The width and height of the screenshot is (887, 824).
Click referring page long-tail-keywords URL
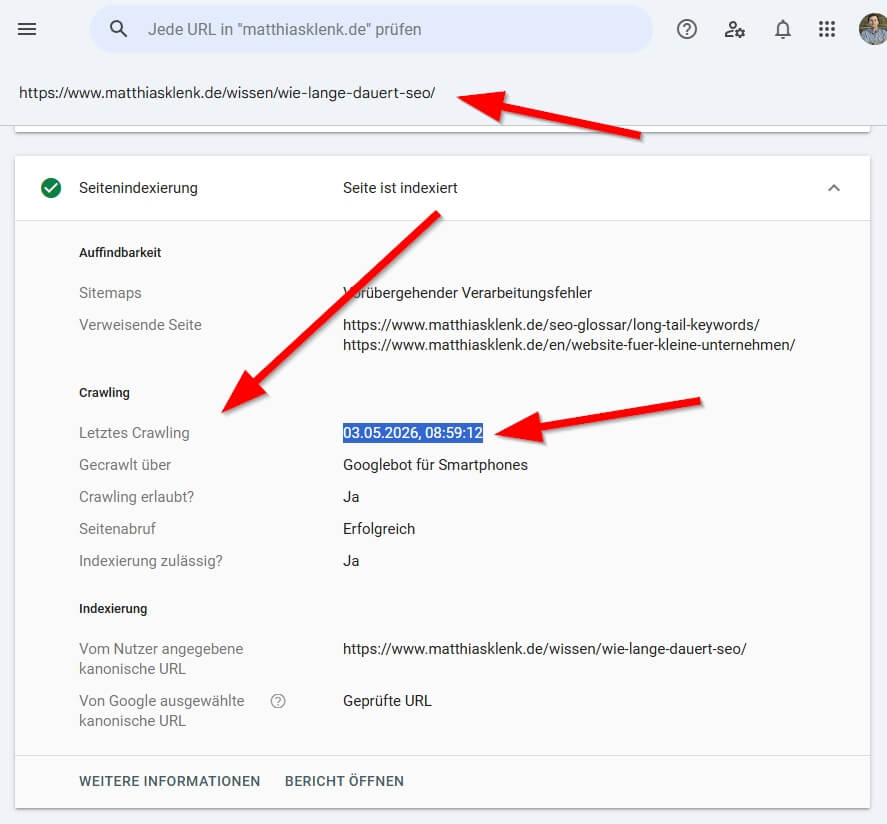tap(551, 325)
